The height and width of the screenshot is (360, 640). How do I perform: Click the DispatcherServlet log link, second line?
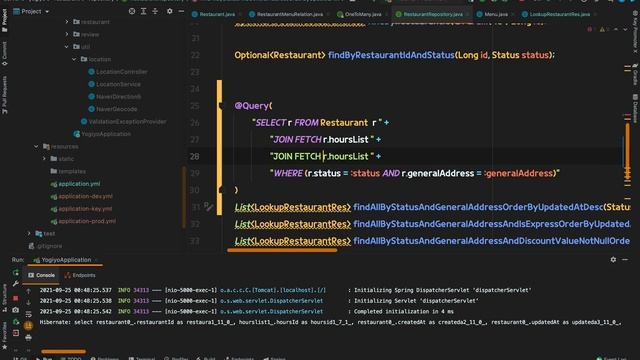pos(271,301)
